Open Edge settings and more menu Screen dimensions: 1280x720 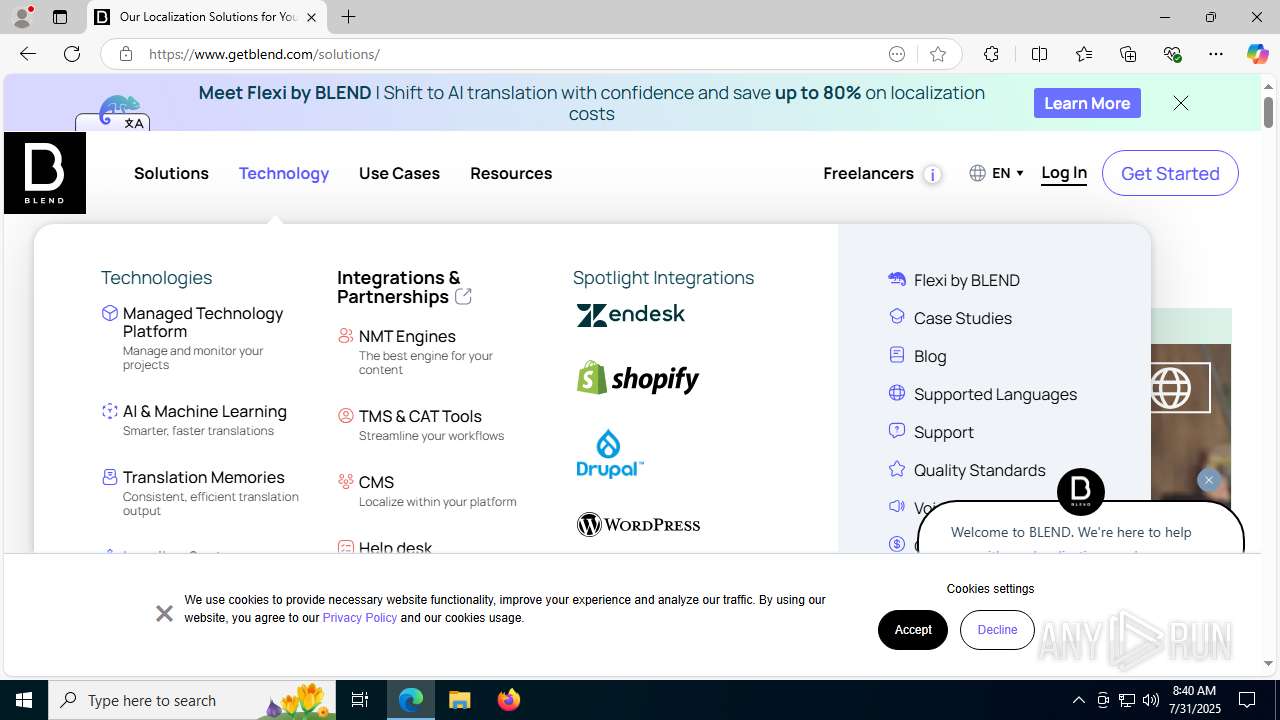tap(1216, 54)
